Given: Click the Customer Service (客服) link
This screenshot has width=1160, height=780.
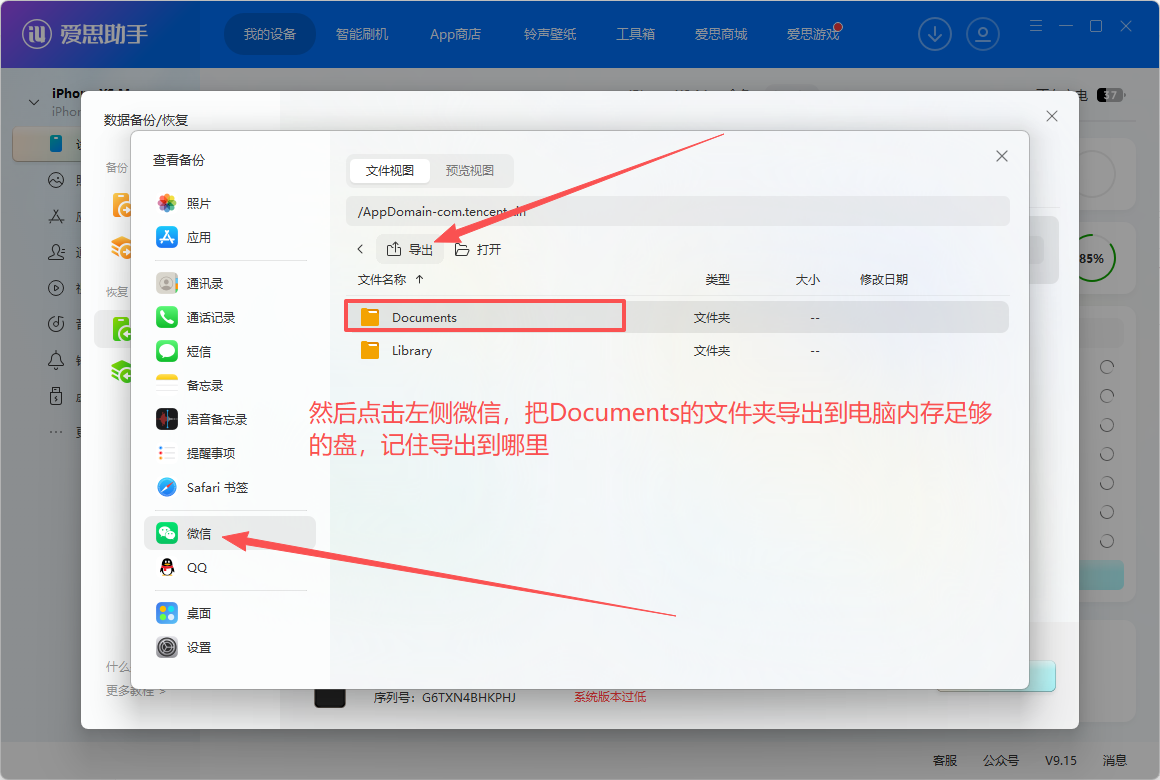Looking at the screenshot, I should (x=945, y=761).
